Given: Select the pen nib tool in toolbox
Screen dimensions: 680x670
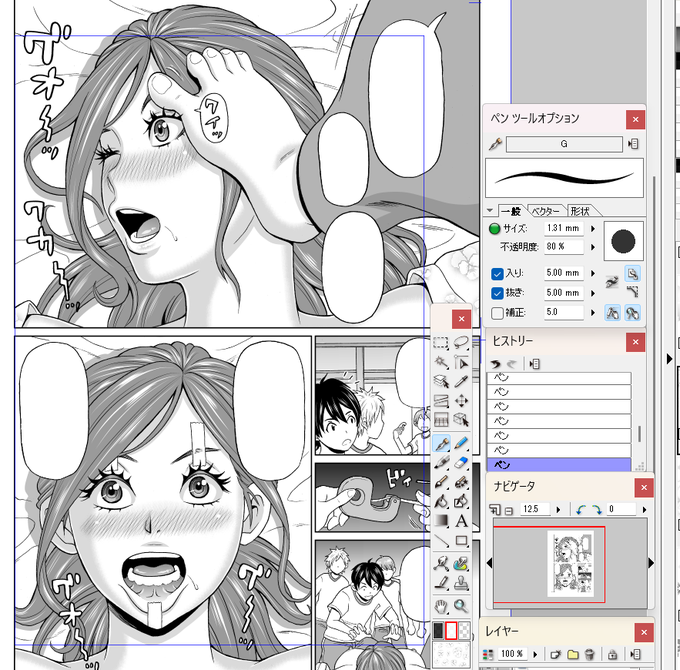Looking at the screenshot, I should click(441, 444).
